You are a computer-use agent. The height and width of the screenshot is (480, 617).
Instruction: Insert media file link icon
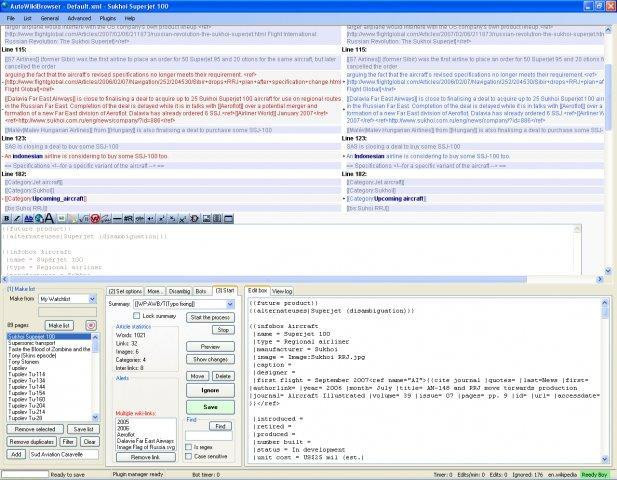pos(73,218)
